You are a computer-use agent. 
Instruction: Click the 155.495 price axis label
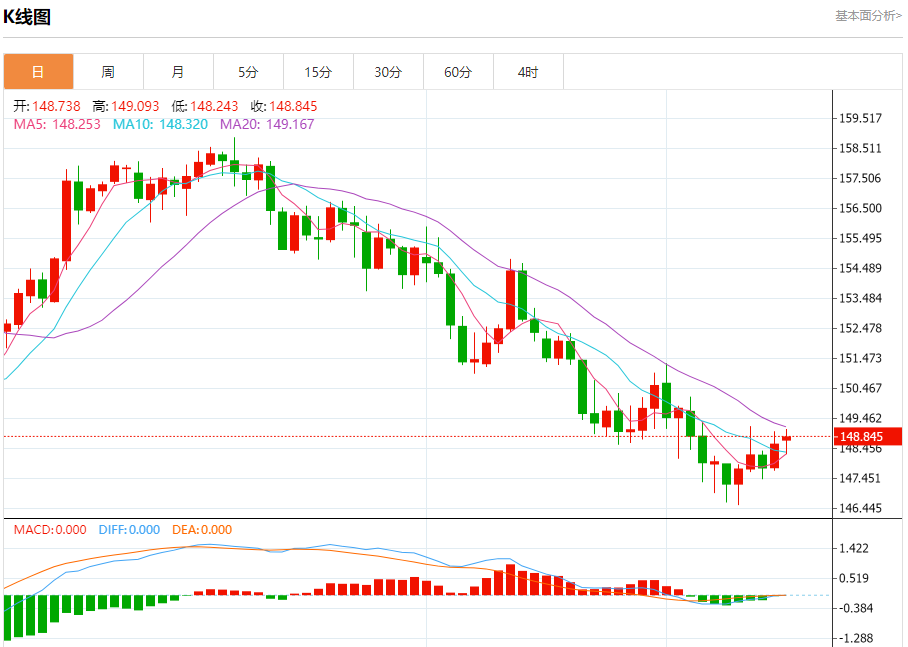point(861,238)
